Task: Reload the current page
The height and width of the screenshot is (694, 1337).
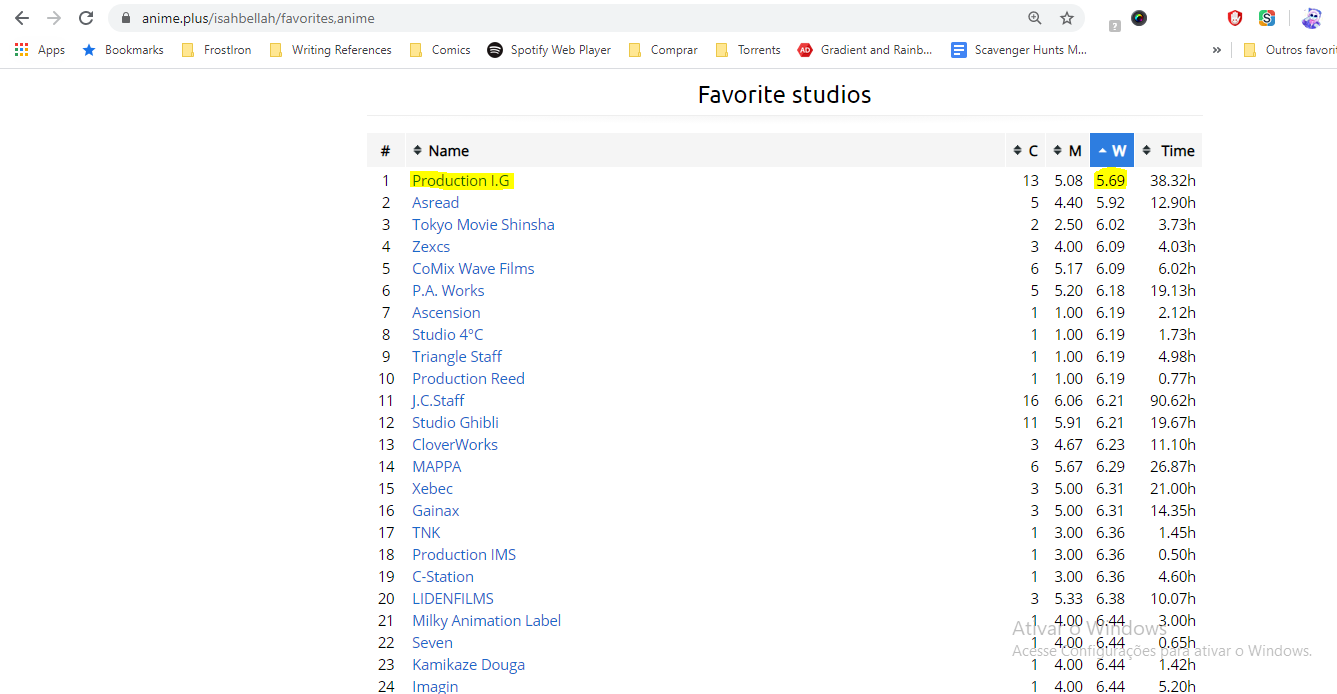Action: [86, 18]
